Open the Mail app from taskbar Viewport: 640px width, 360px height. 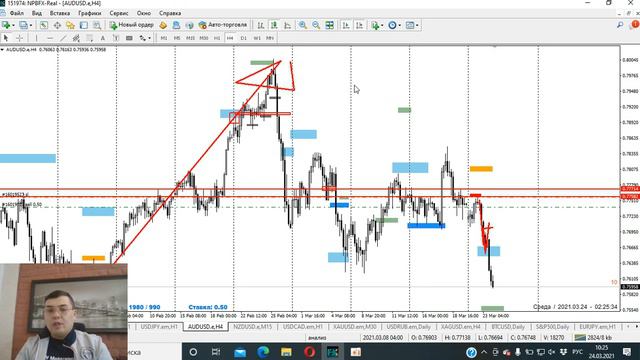coord(240,351)
